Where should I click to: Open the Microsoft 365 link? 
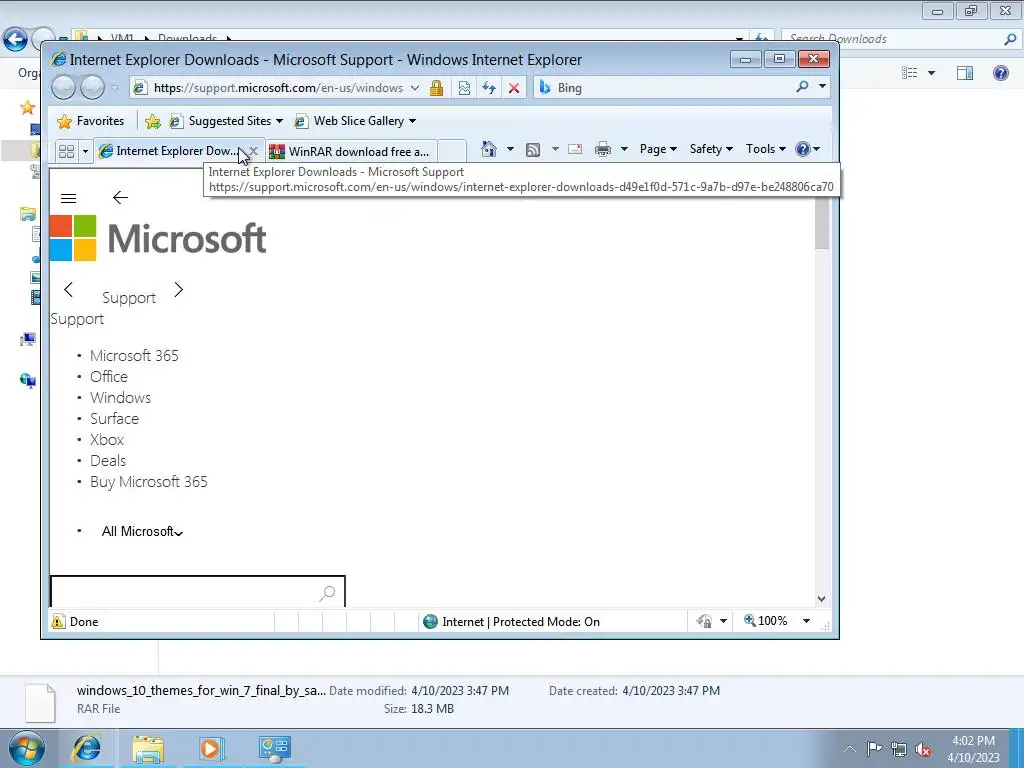134,355
